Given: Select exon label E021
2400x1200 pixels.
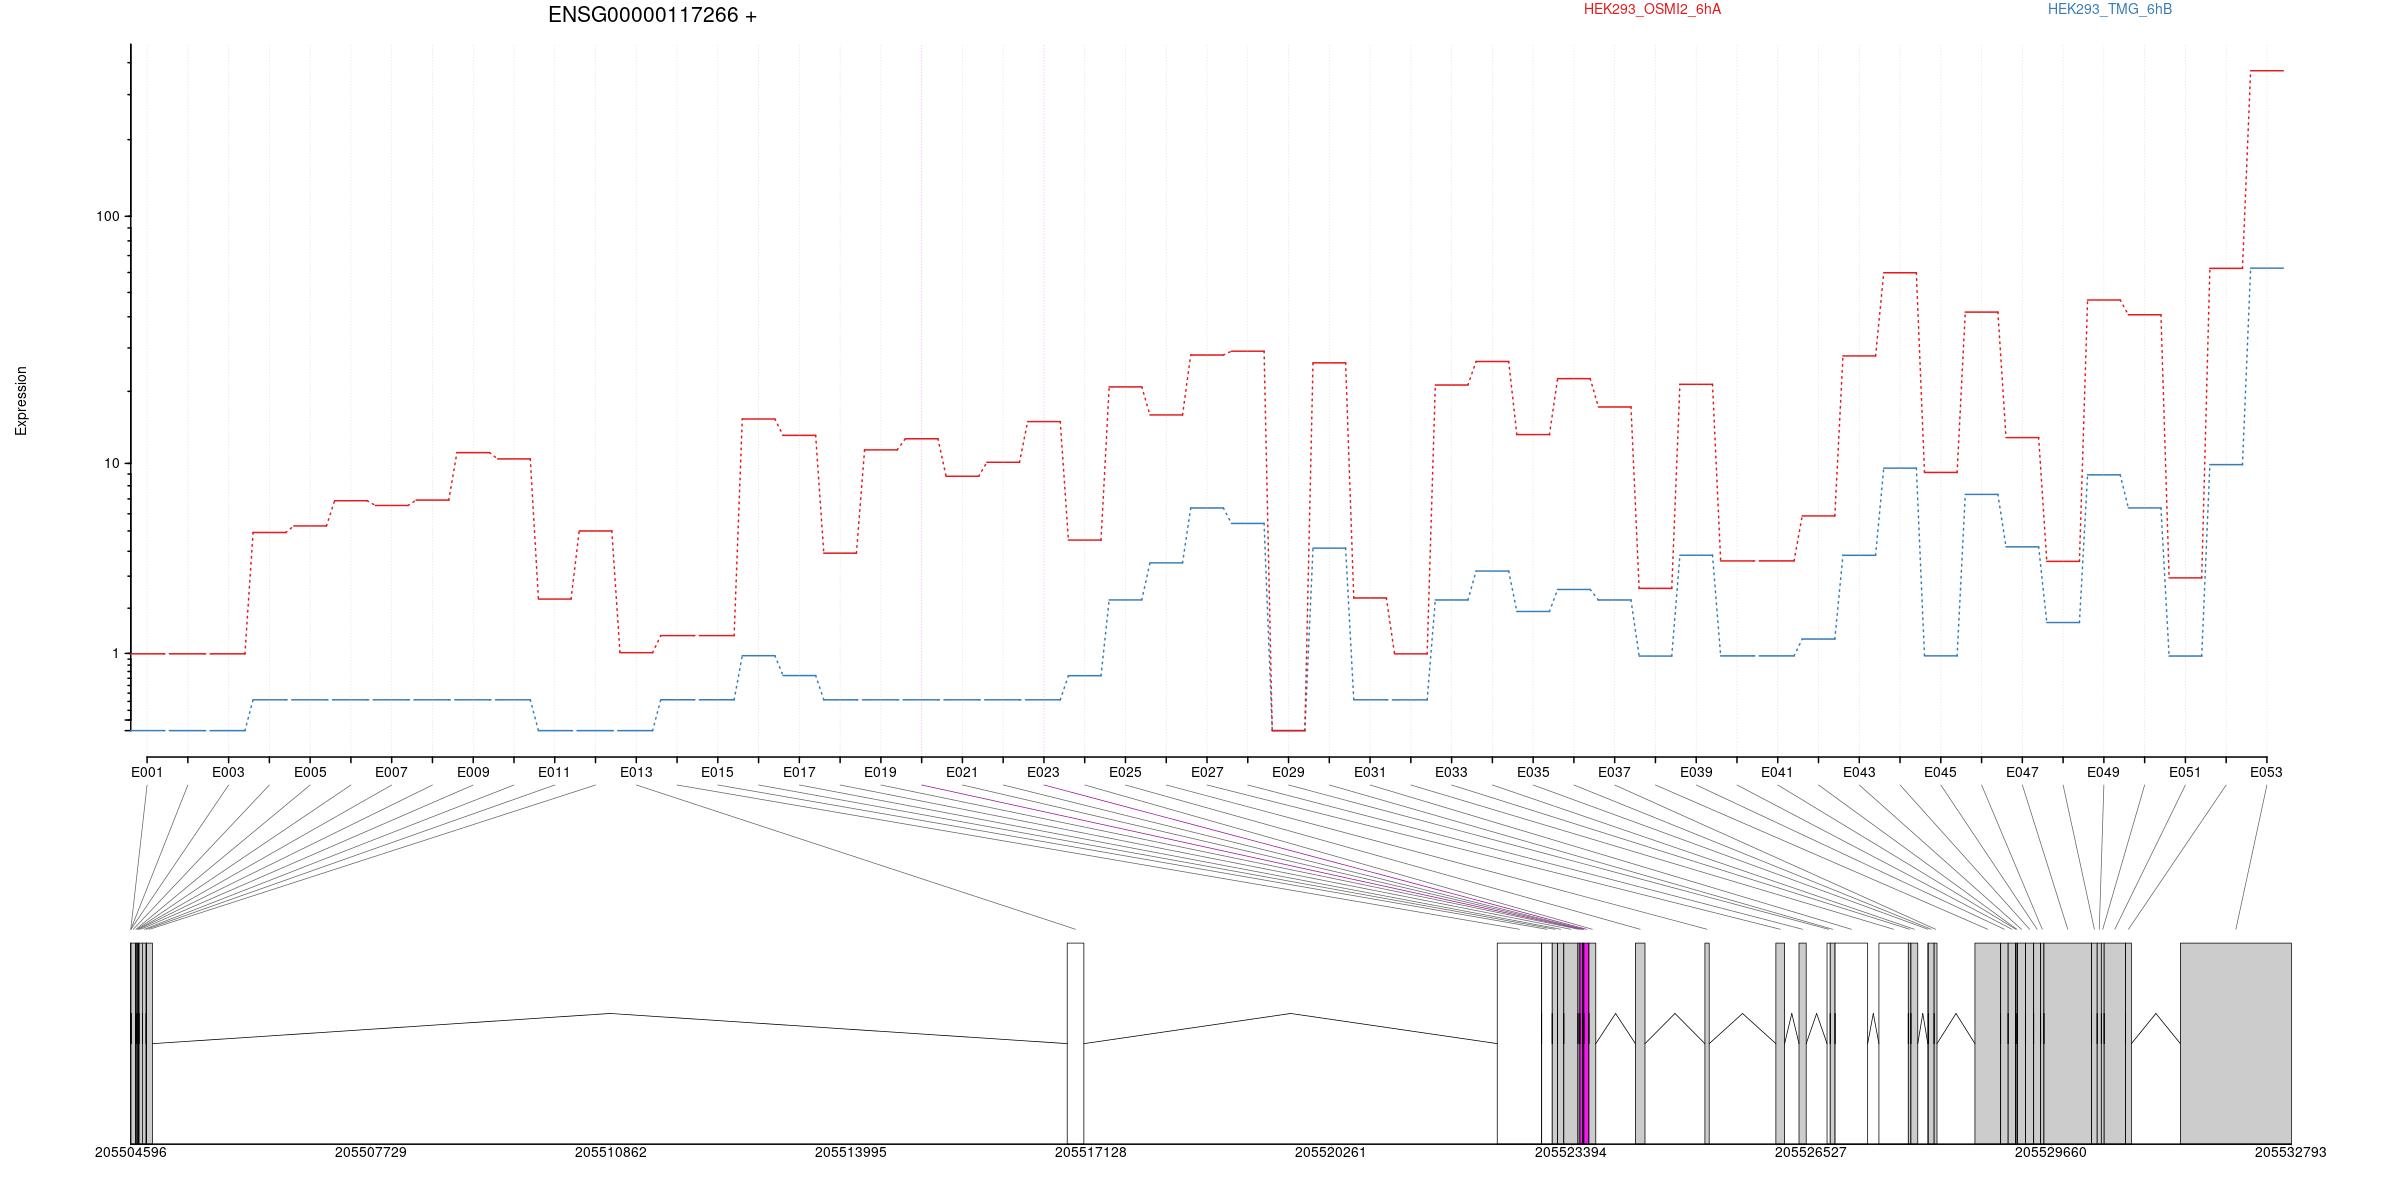Looking at the screenshot, I should point(962,772).
